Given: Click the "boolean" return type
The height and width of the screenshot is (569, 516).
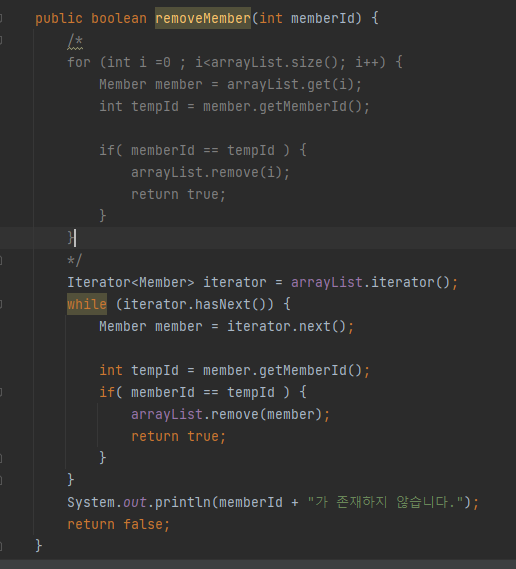Looking at the screenshot, I should pyautogui.click(x=119, y=18).
